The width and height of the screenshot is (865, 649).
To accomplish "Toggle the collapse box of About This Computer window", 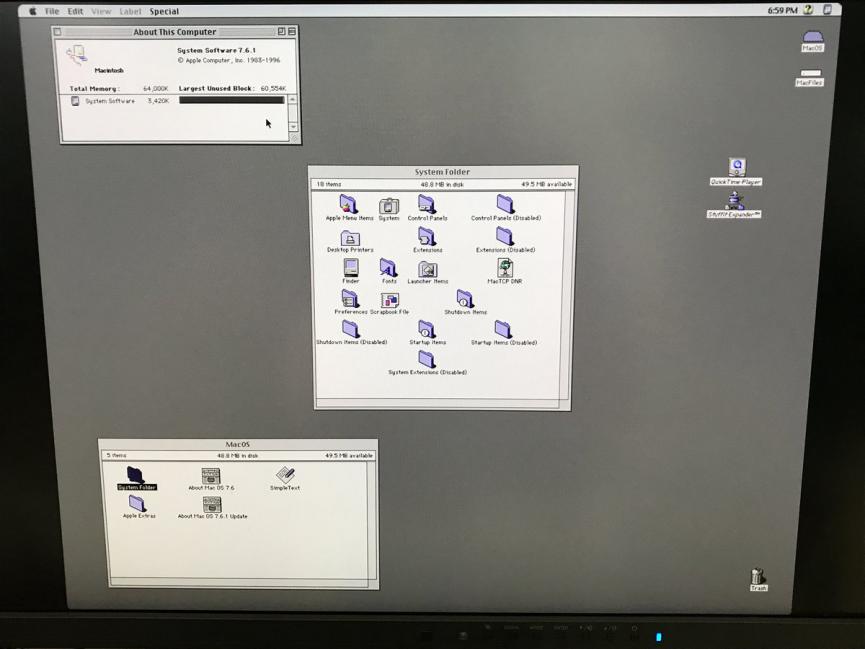I will [x=292, y=32].
